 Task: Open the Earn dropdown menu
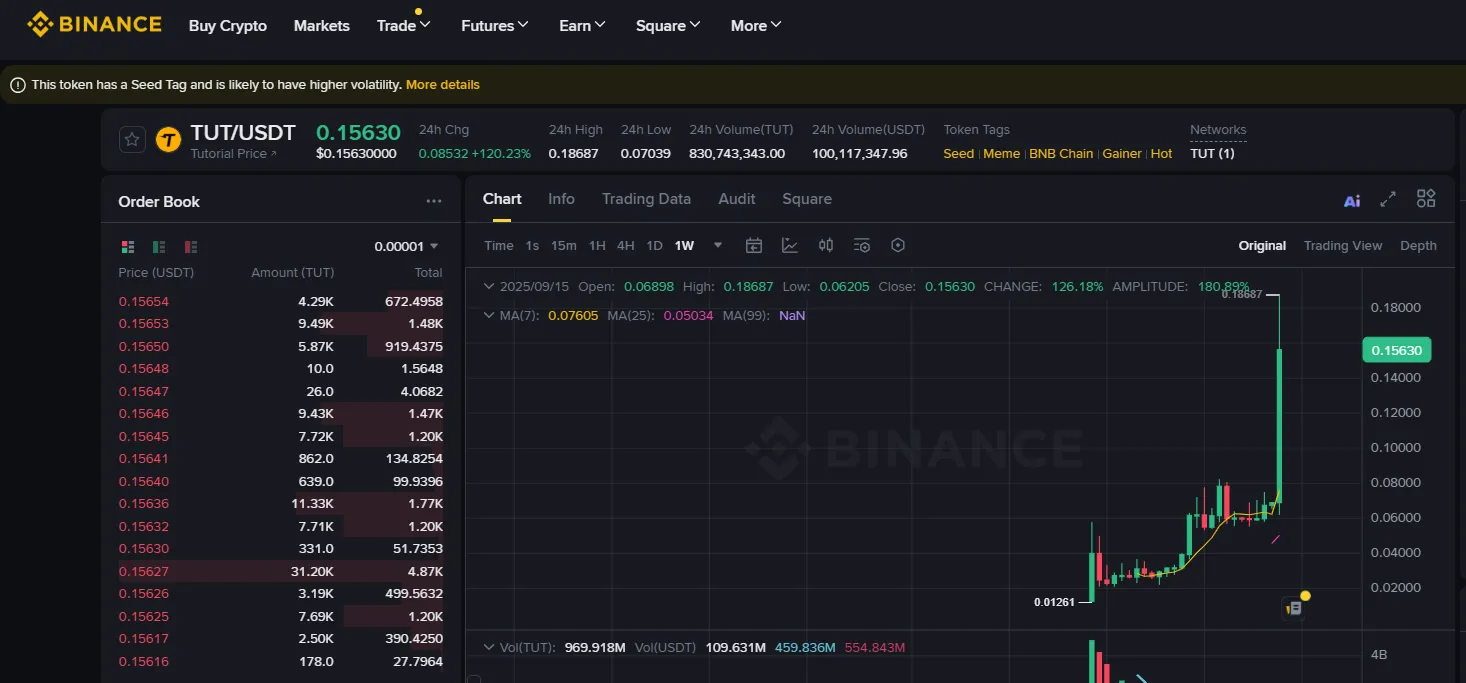coord(582,25)
